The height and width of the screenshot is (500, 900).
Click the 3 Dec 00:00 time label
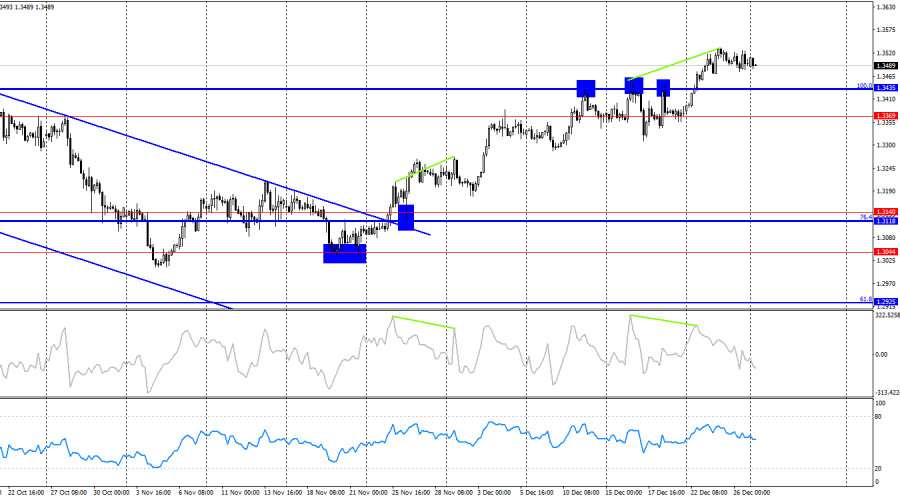pyautogui.click(x=494, y=493)
